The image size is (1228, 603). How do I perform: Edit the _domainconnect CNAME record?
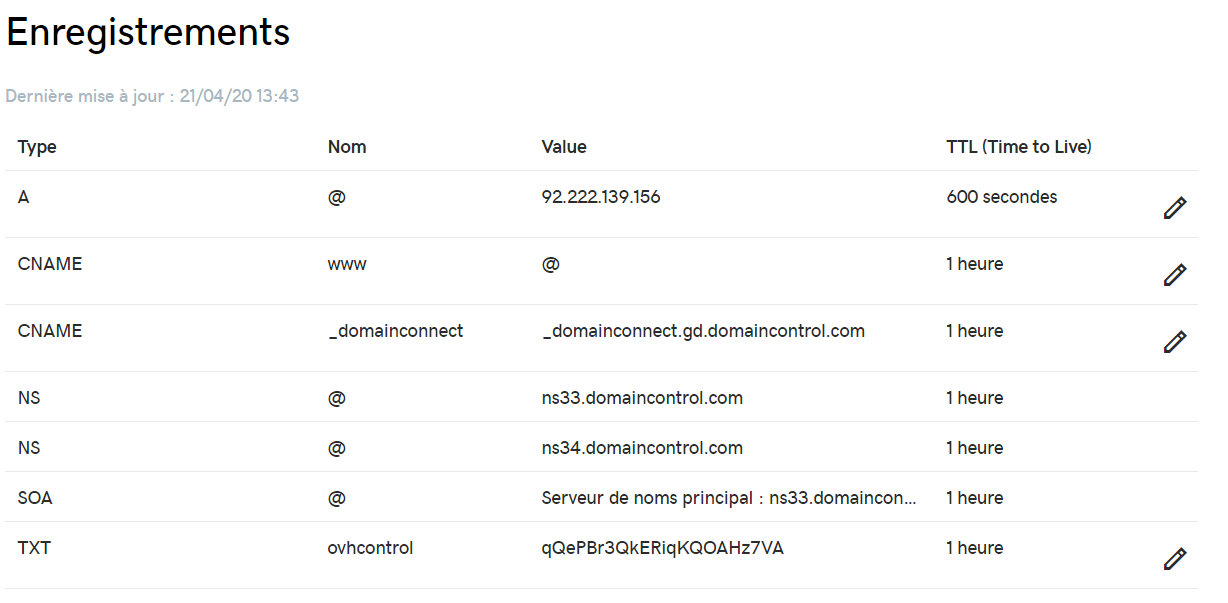1175,342
